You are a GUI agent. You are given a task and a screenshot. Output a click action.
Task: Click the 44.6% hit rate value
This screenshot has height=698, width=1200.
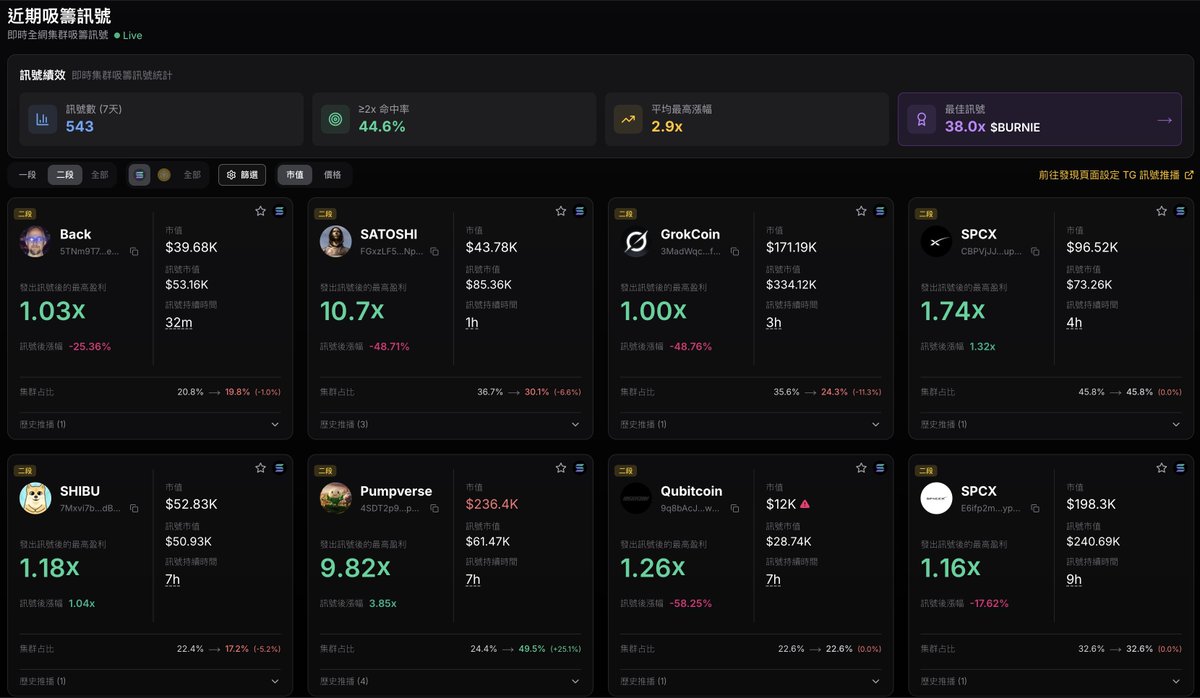[382, 127]
